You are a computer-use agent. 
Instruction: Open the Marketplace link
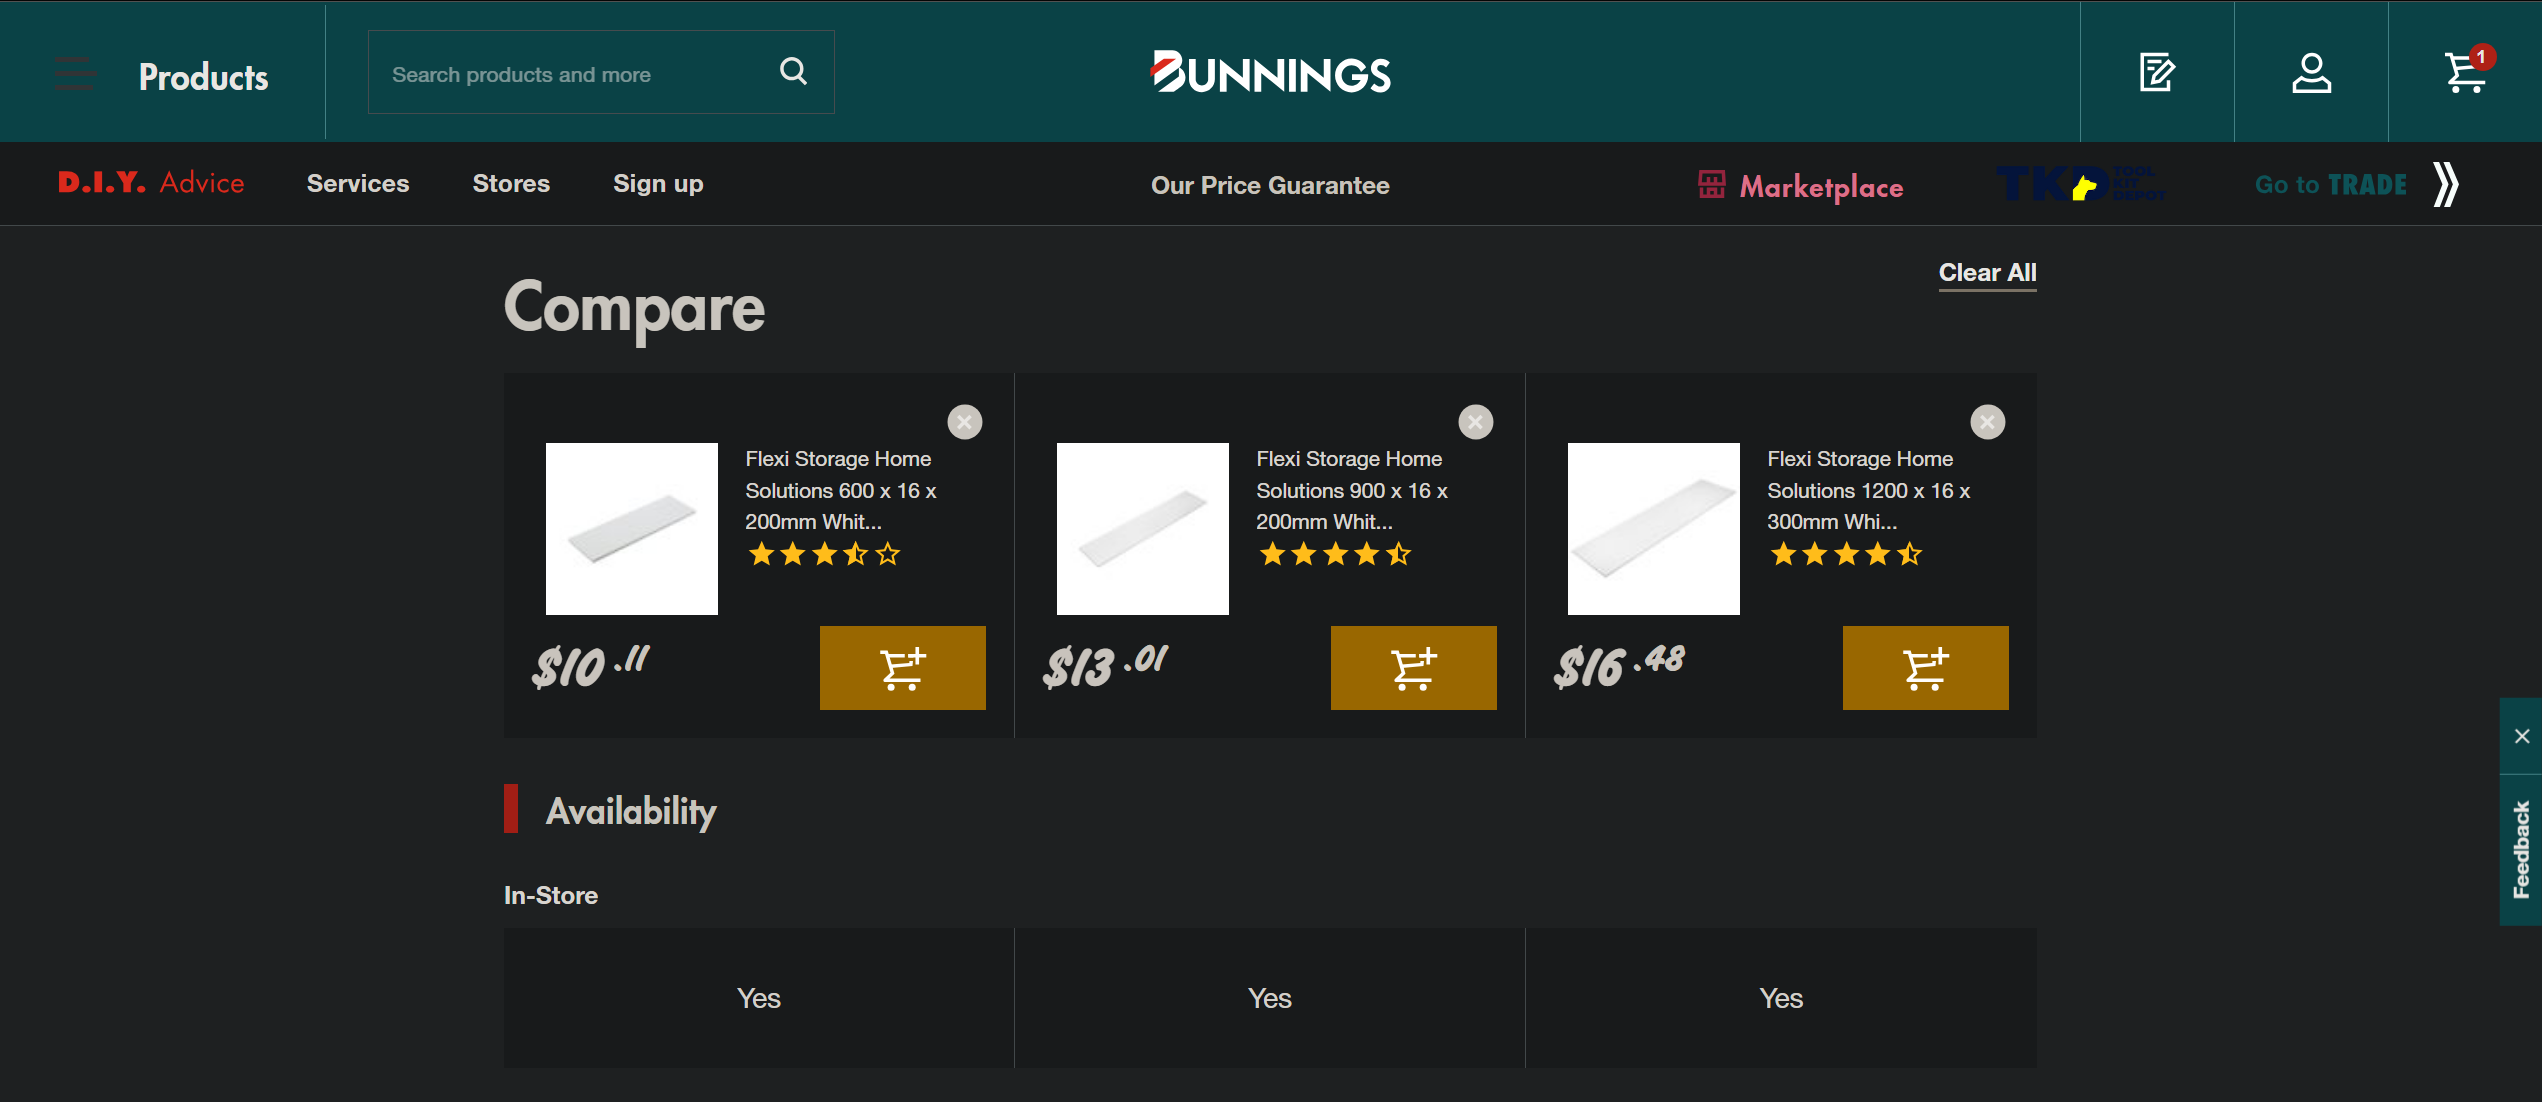[1801, 186]
